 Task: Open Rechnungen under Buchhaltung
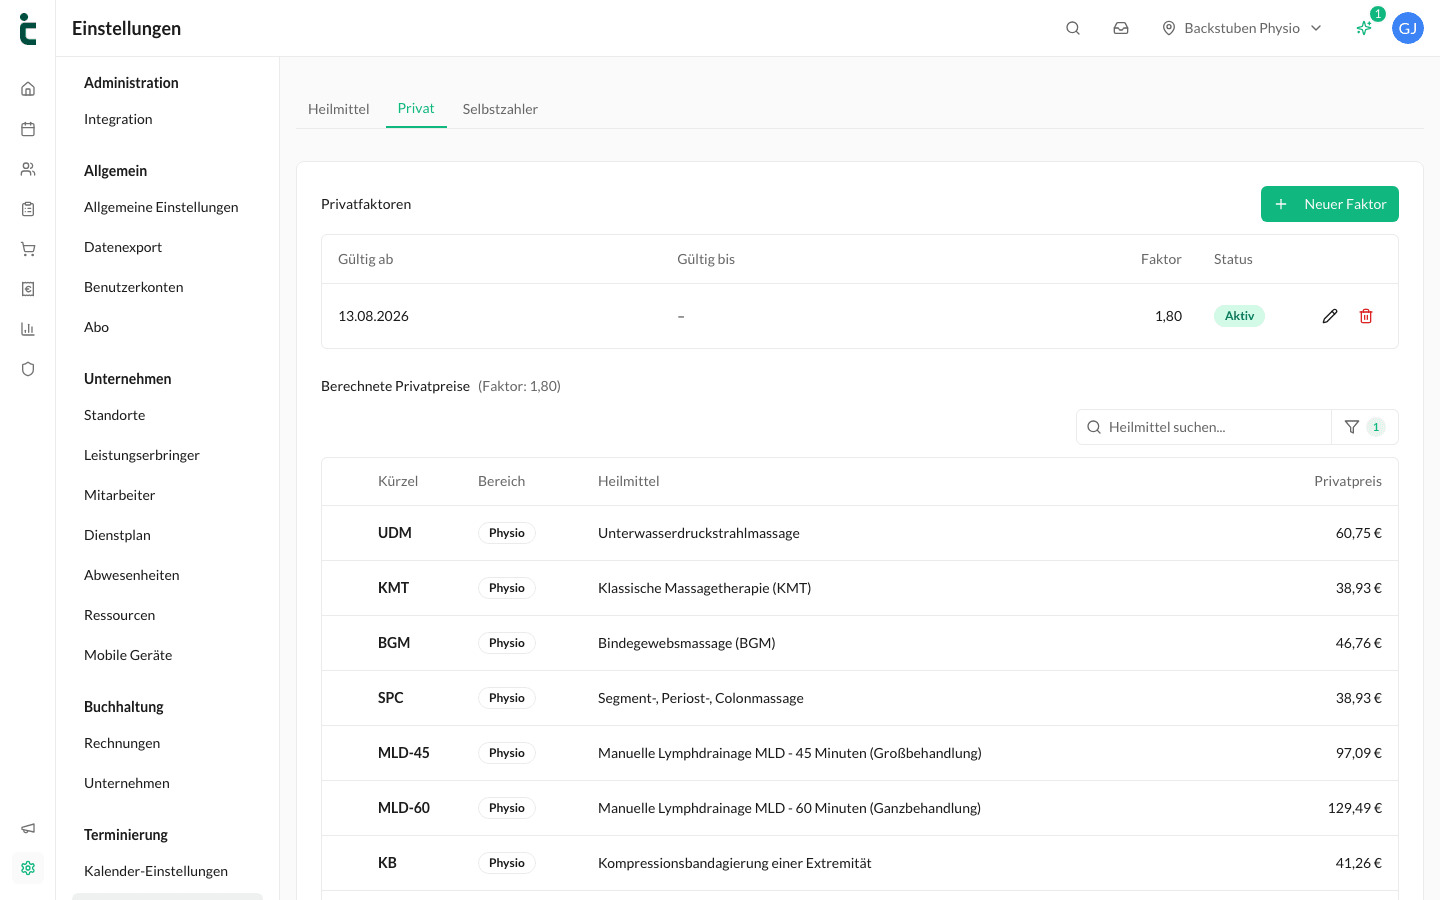122,743
